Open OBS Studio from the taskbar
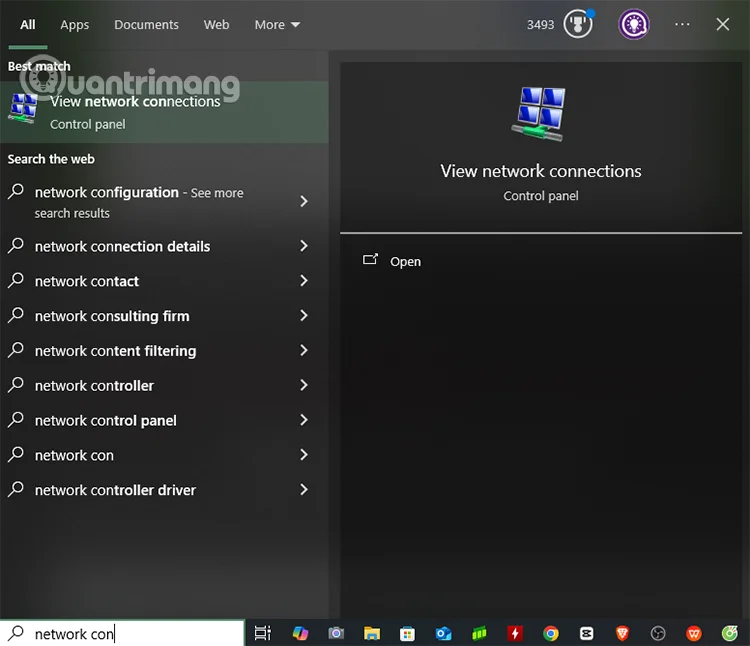Screen dimensions: 750x646 tap(658, 633)
